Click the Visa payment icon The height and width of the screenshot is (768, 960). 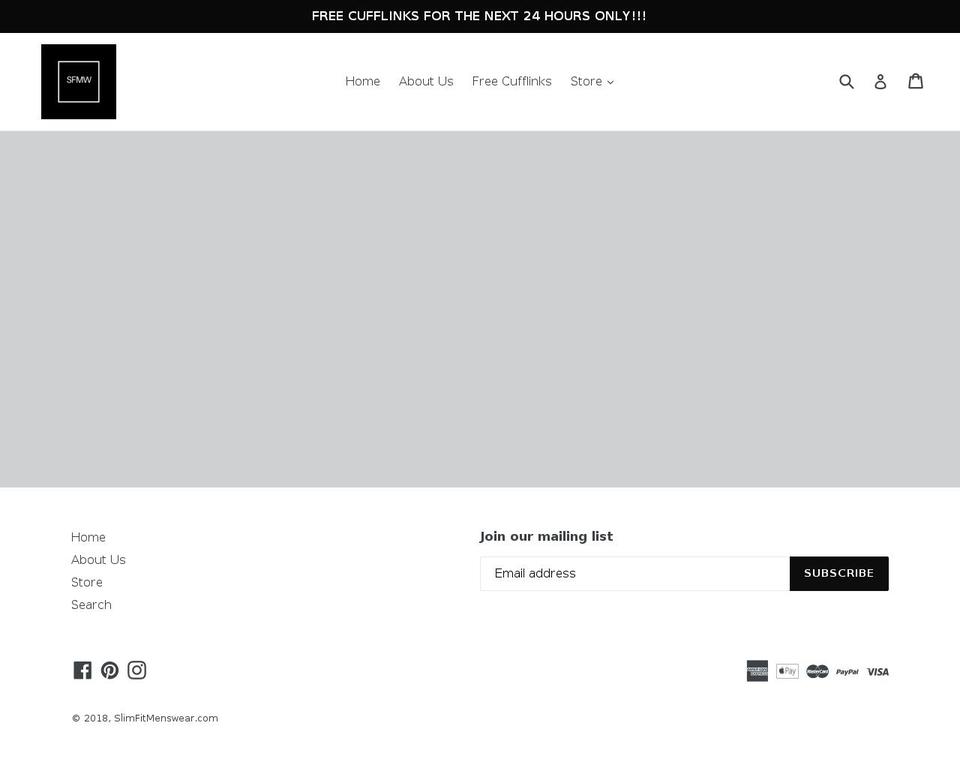coord(878,672)
